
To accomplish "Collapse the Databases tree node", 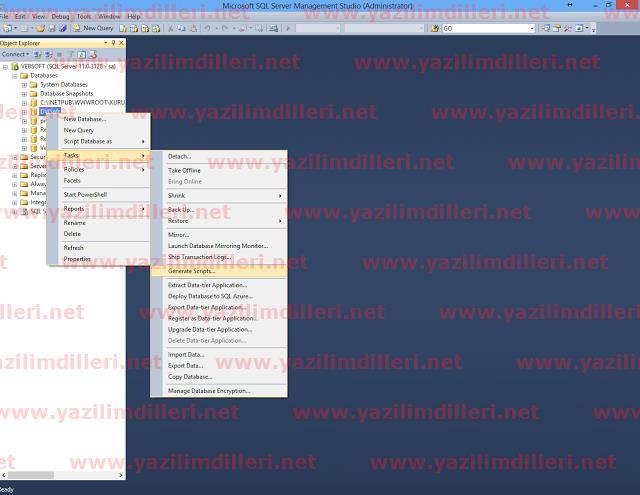I will [x=15, y=76].
